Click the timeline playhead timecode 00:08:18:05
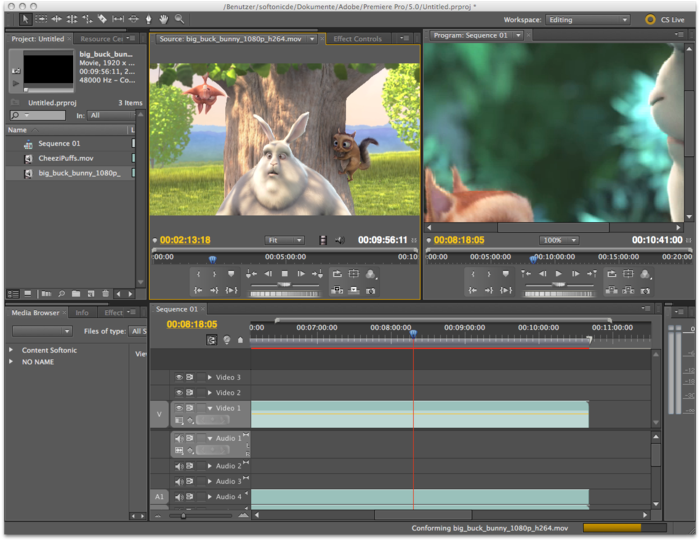The height and width of the screenshot is (541, 700). tap(192, 324)
